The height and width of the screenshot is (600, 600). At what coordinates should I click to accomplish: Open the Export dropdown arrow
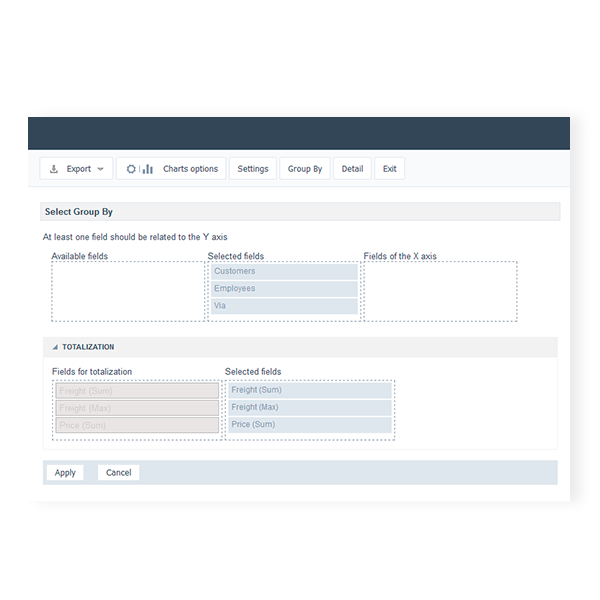point(101,170)
